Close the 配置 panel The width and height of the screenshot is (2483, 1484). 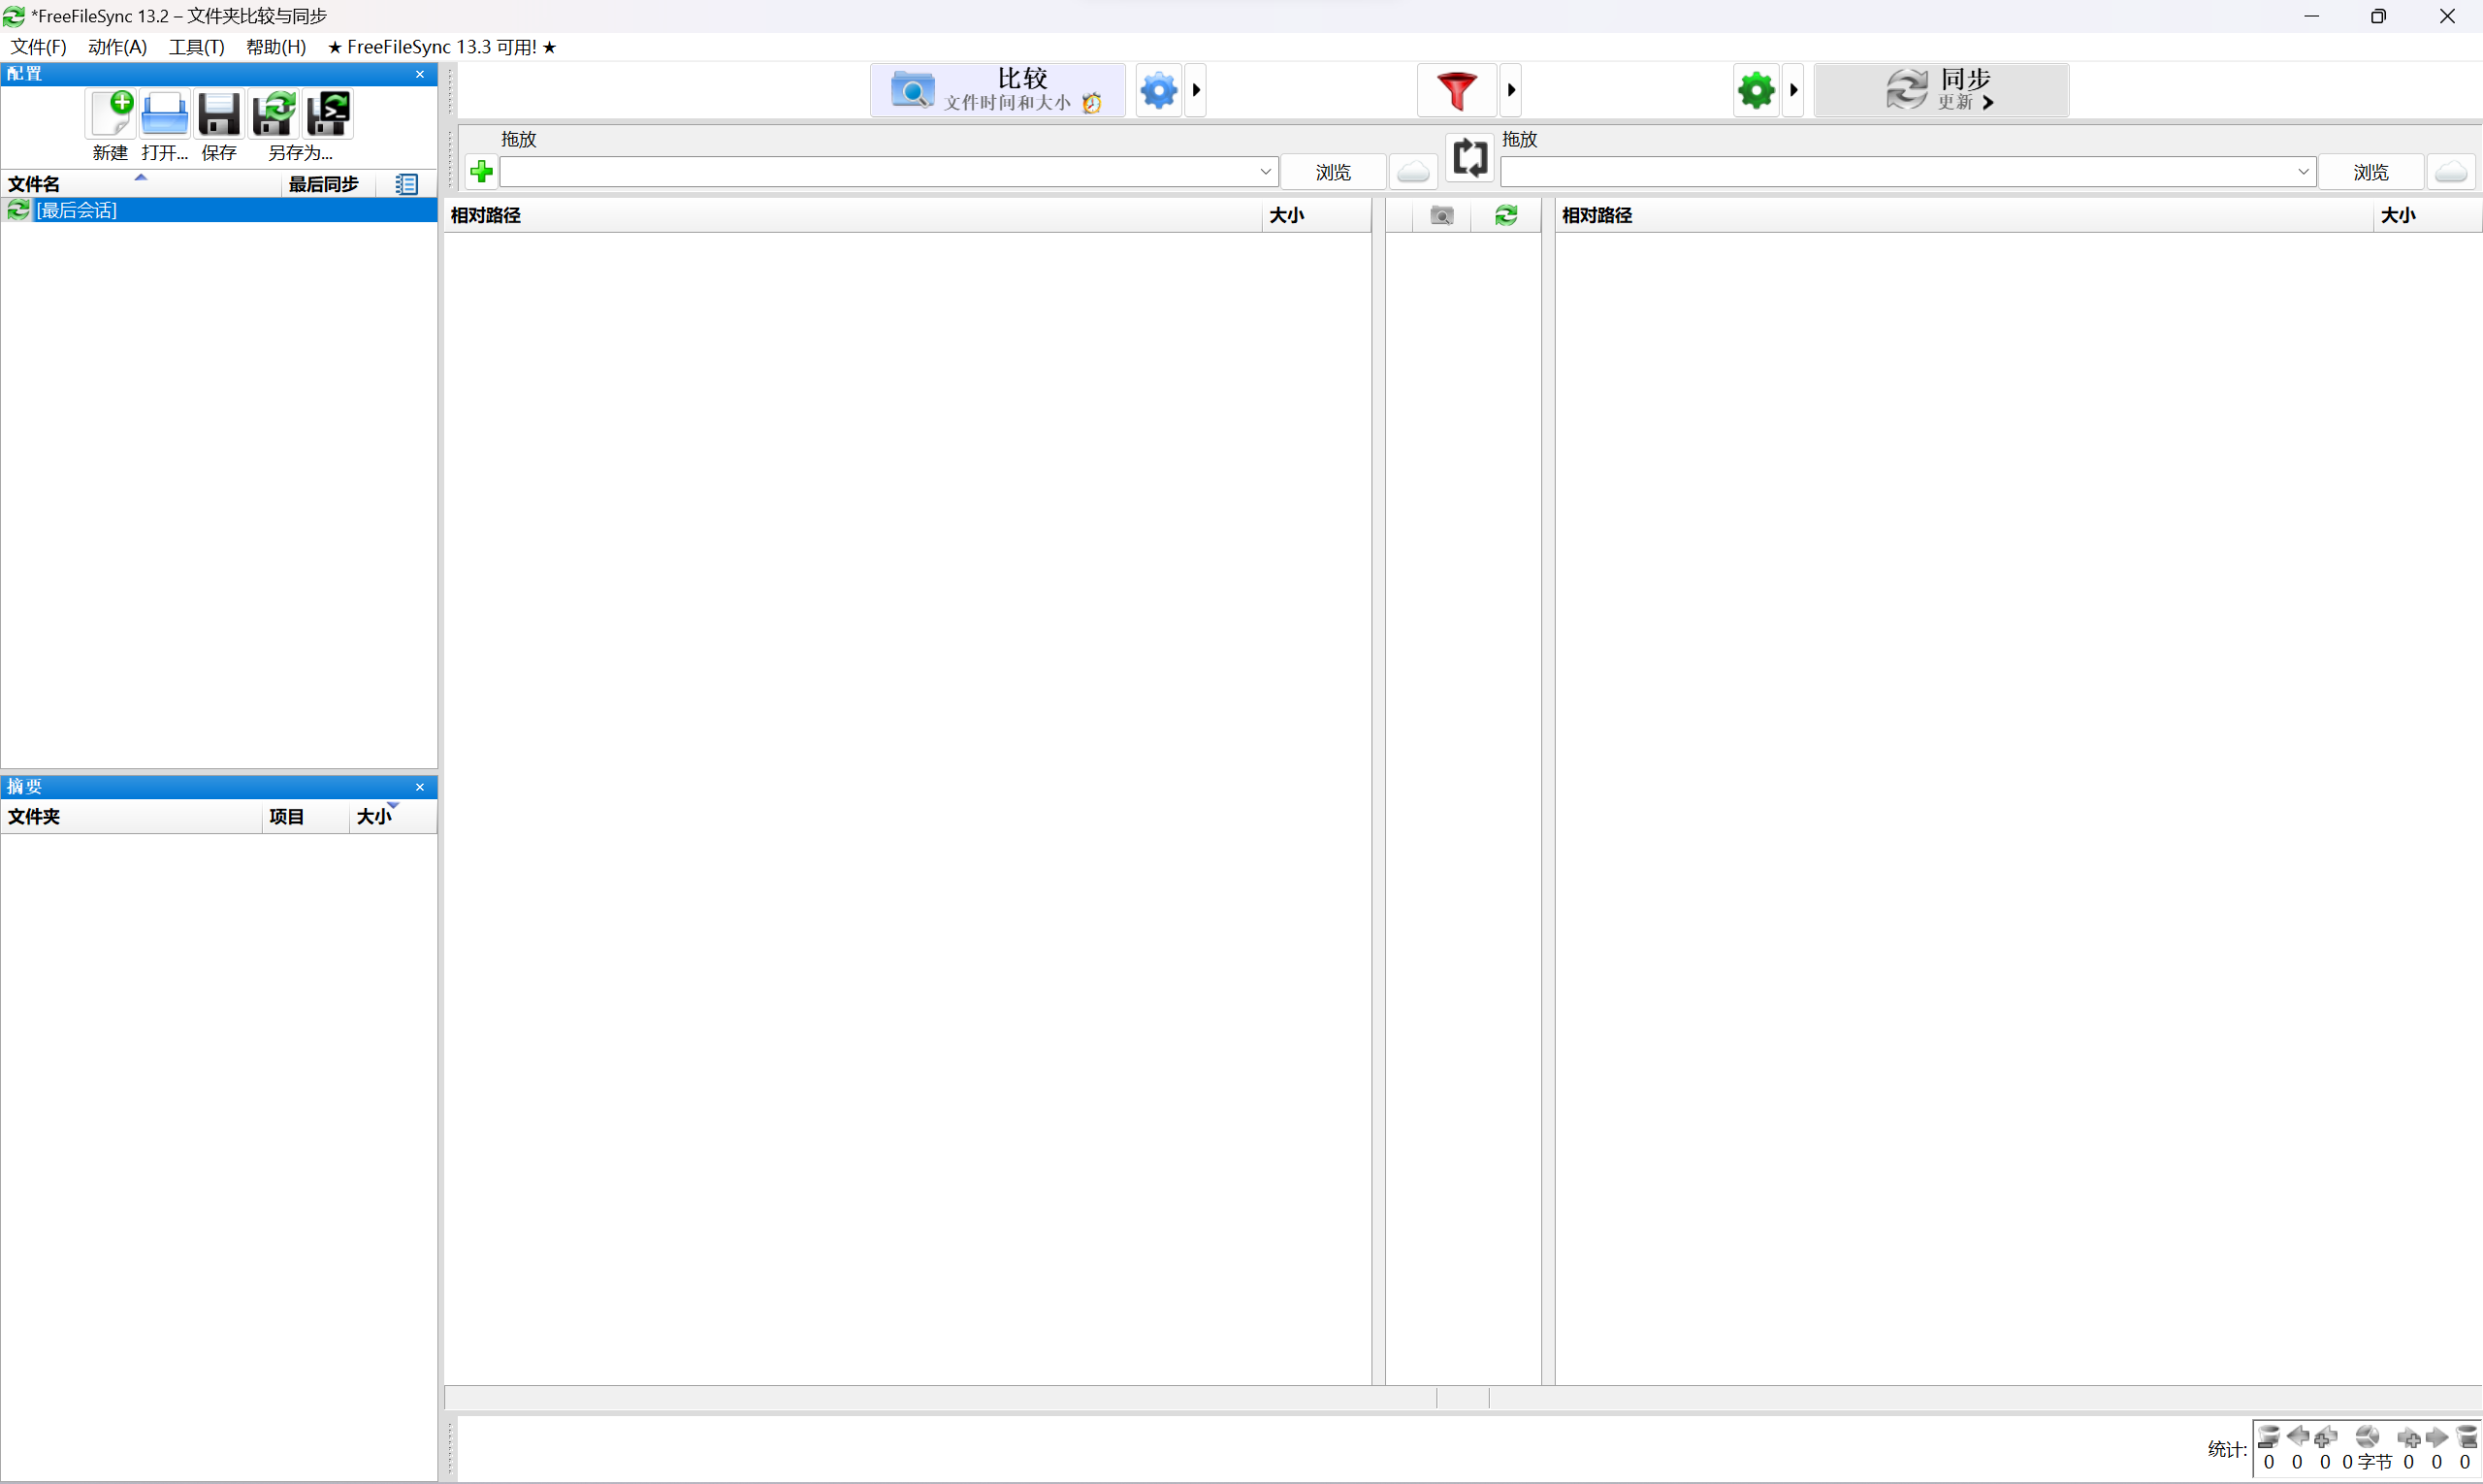(x=420, y=74)
